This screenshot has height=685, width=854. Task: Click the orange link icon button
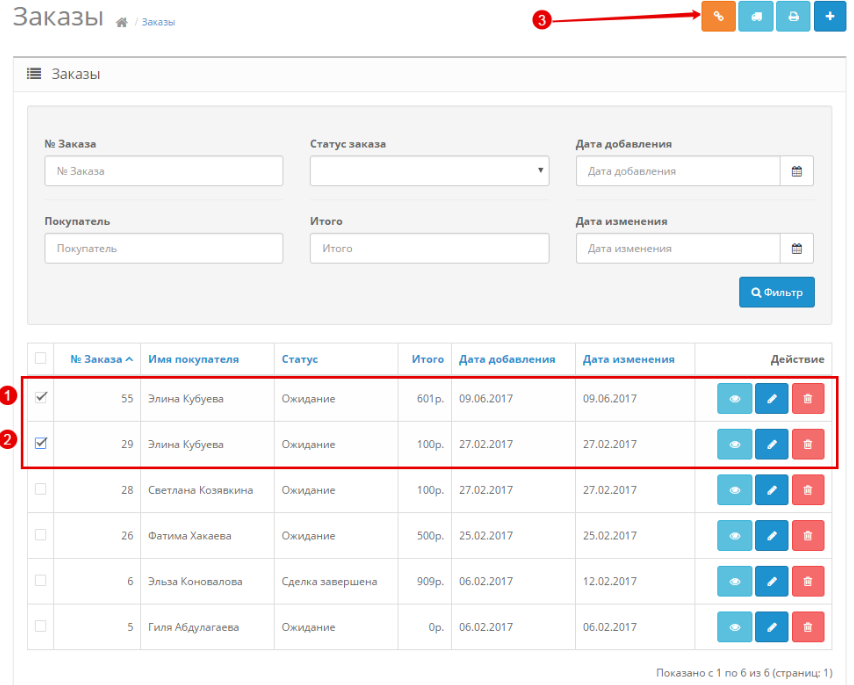[718, 17]
